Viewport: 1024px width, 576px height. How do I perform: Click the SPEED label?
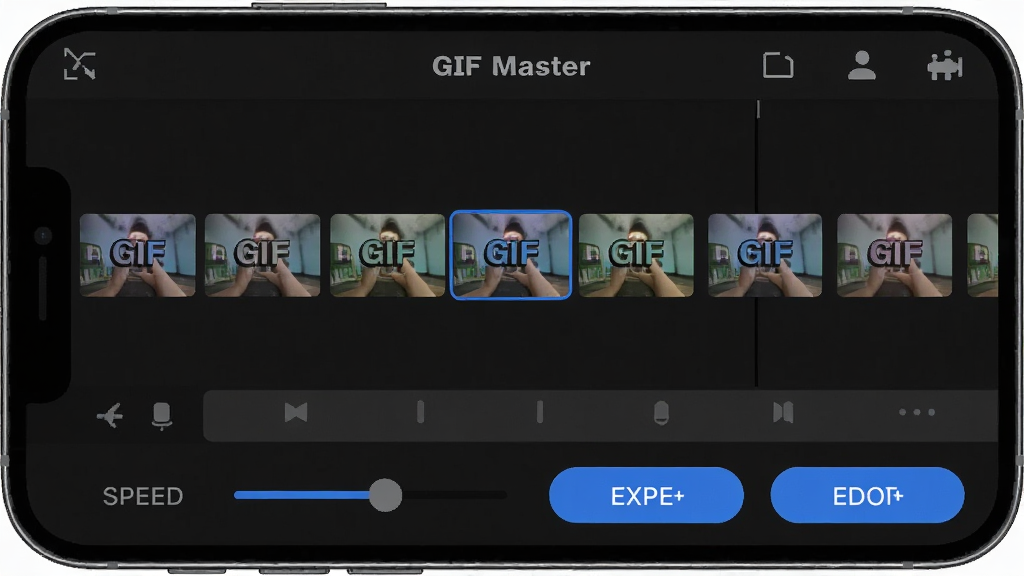pyautogui.click(x=143, y=496)
